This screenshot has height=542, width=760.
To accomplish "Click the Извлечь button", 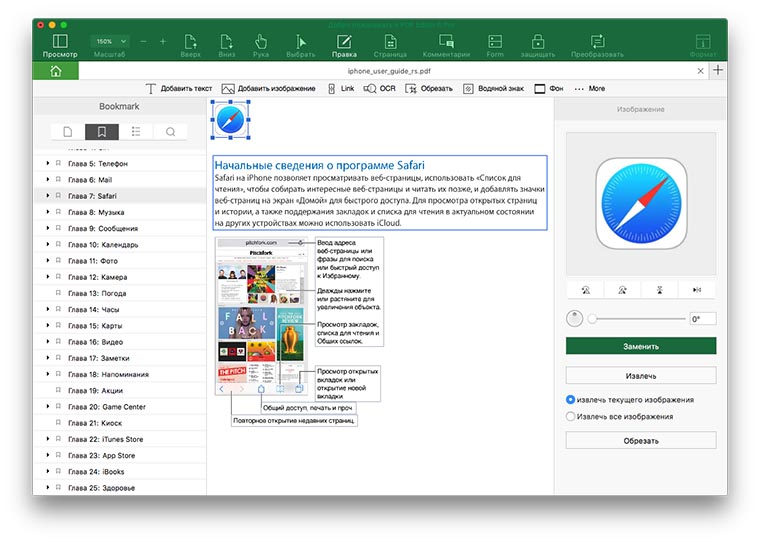I will (x=640, y=376).
